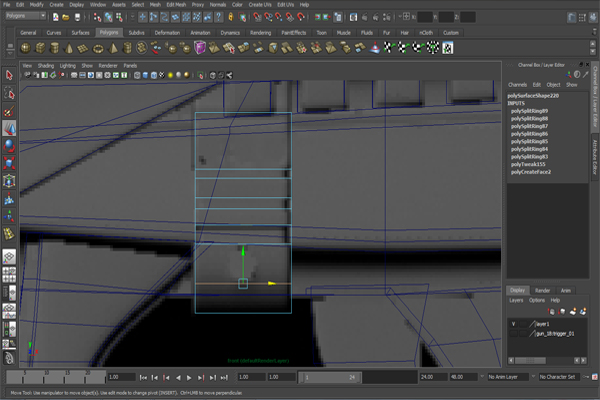Click the lock icon on the status line
The height and width of the screenshot is (400, 600).
(x=230, y=17)
